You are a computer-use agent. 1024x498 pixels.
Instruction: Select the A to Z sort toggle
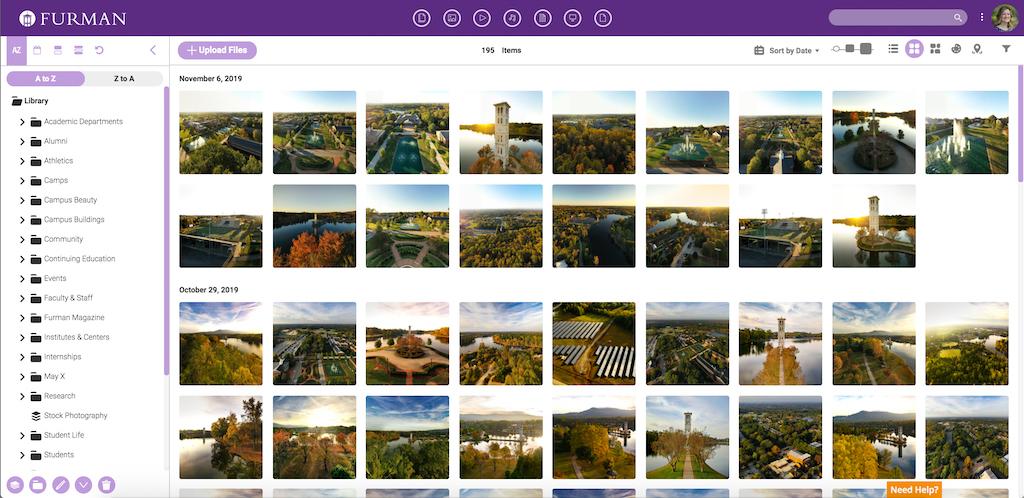coord(46,79)
